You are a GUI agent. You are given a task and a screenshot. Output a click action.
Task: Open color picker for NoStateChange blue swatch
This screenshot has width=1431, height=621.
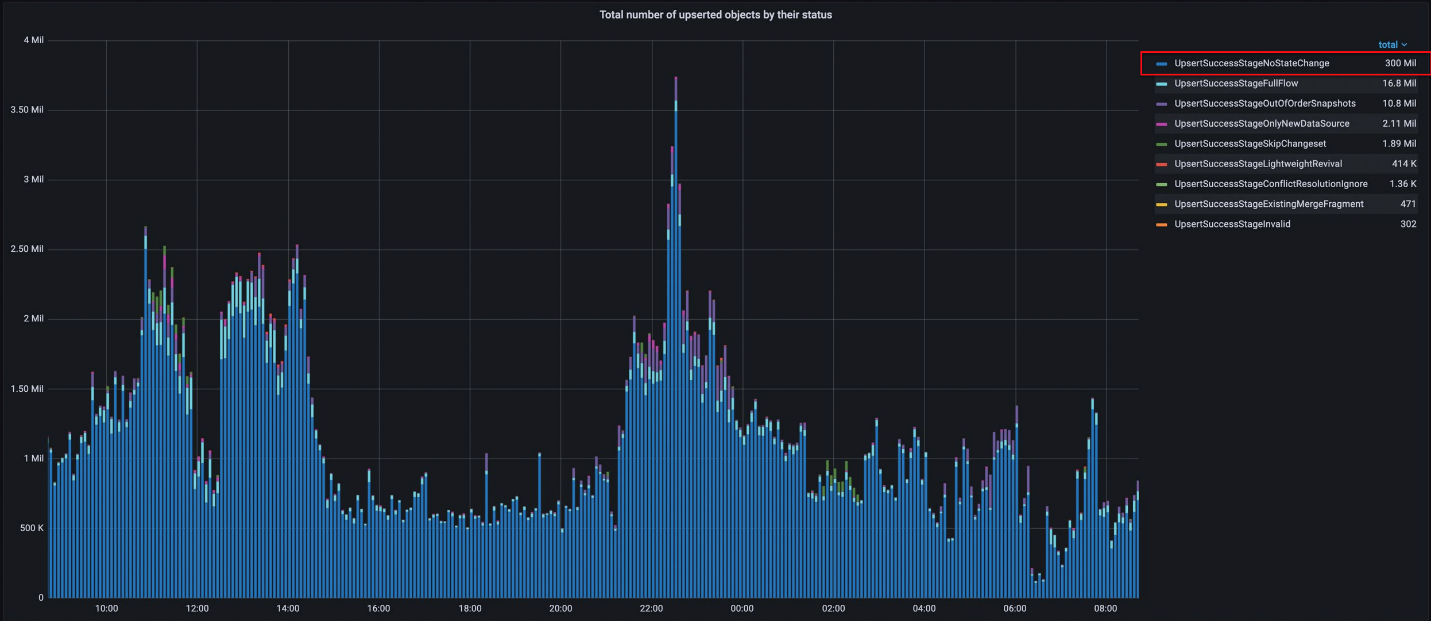(1161, 64)
